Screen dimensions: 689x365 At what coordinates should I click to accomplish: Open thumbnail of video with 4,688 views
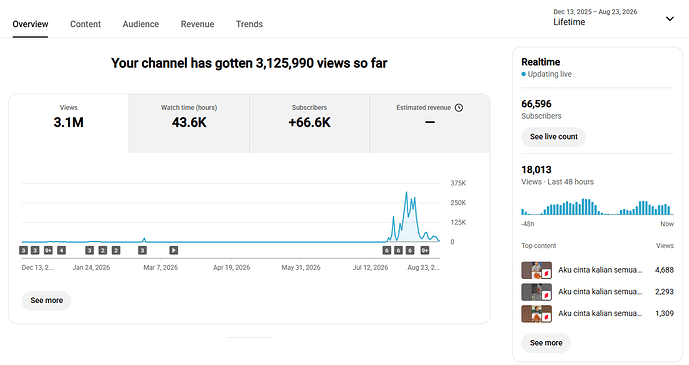point(537,270)
